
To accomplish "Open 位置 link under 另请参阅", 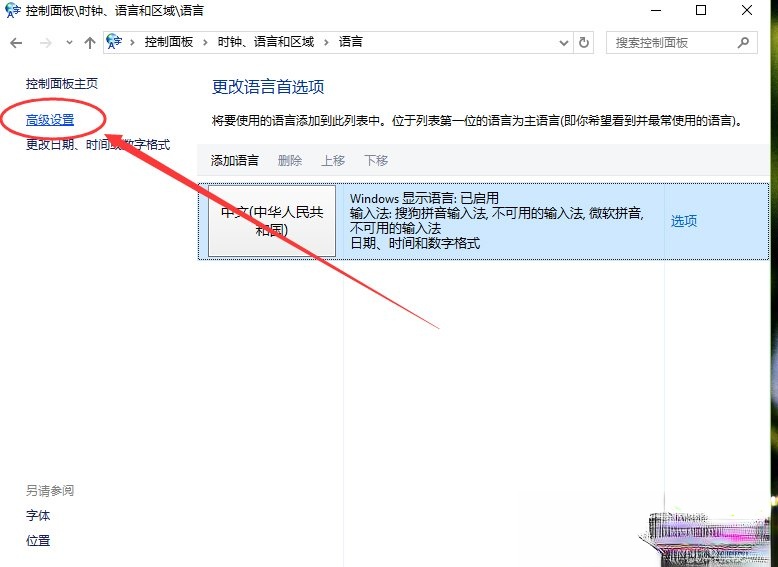I will pyautogui.click(x=38, y=541).
